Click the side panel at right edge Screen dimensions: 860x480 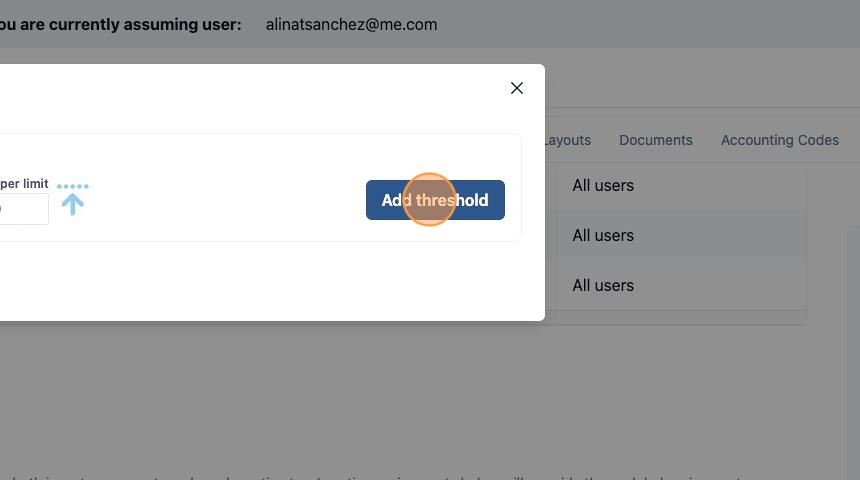pyautogui.click(x=854, y=351)
